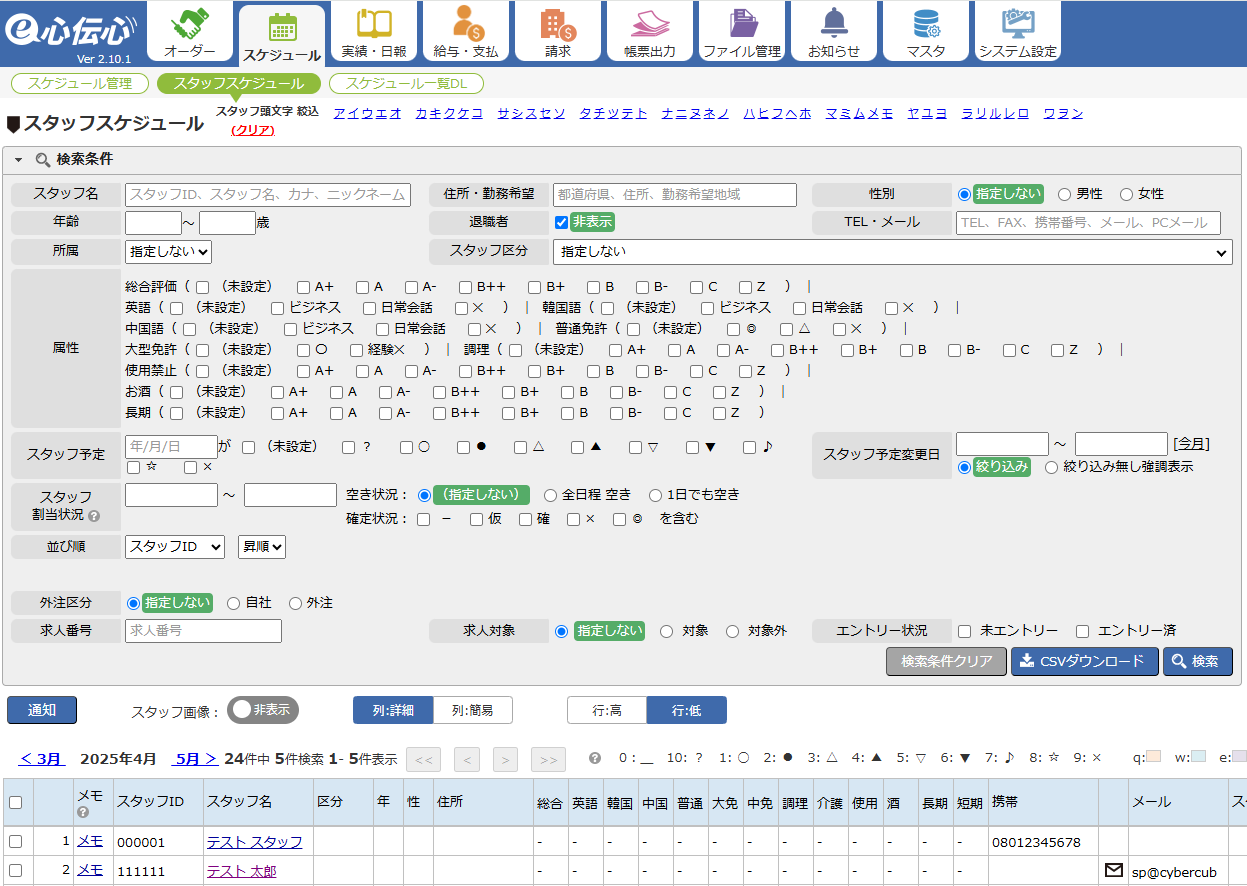This screenshot has height=886, width=1247.
Task: Open the 所属 dropdown
Action: pos(168,252)
